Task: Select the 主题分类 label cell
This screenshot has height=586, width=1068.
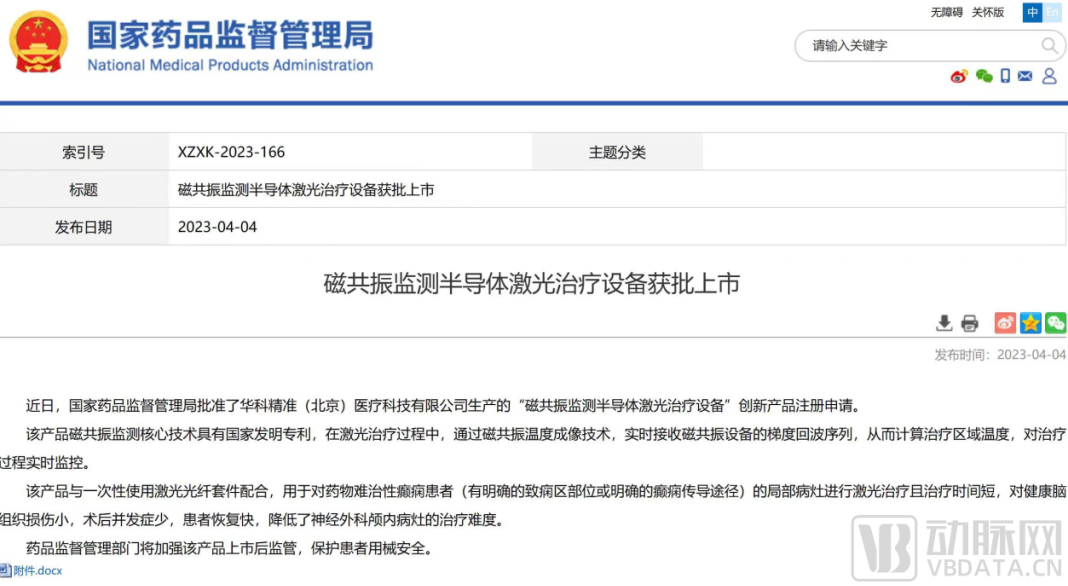Action: point(617,152)
